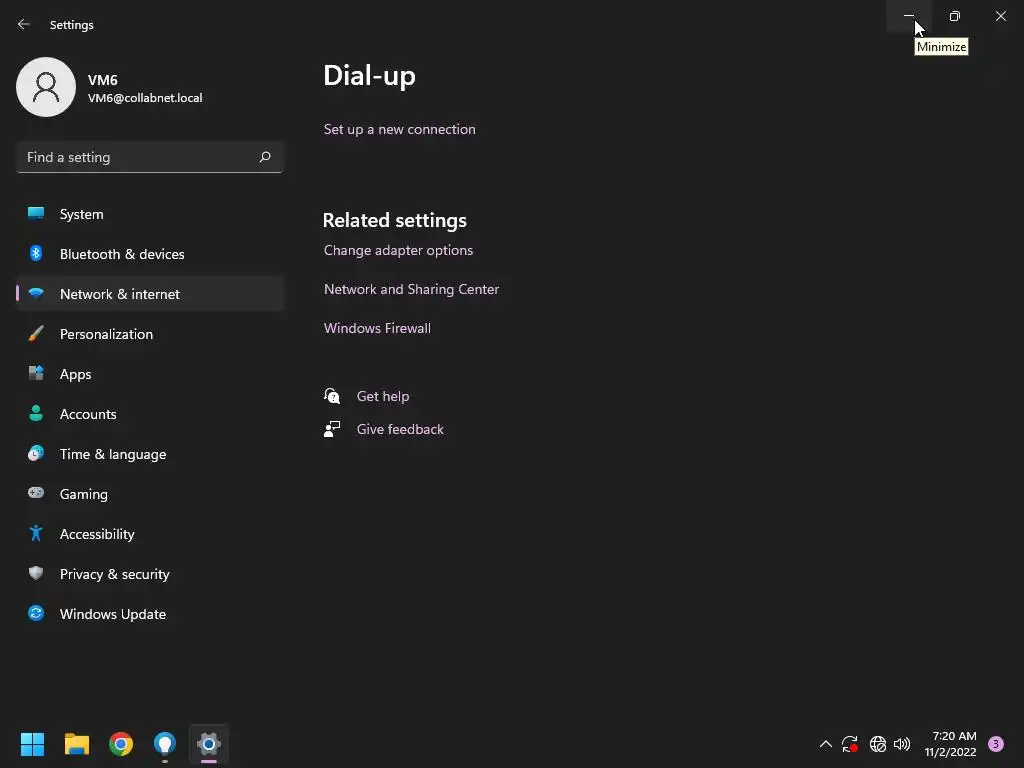This screenshot has height=768, width=1024.
Task: Open Windows Update settings
Action: click(x=150, y=614)
